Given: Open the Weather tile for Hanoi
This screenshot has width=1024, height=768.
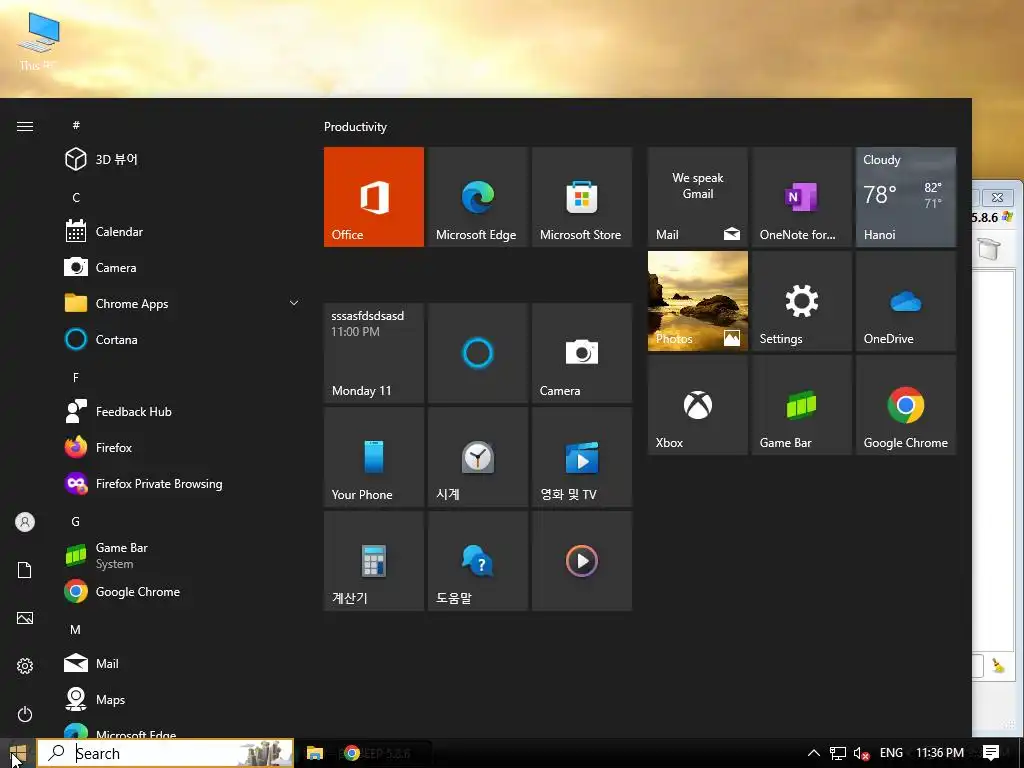Looking at the screenshot, I should pyautogui.click(x=905, y=197).
